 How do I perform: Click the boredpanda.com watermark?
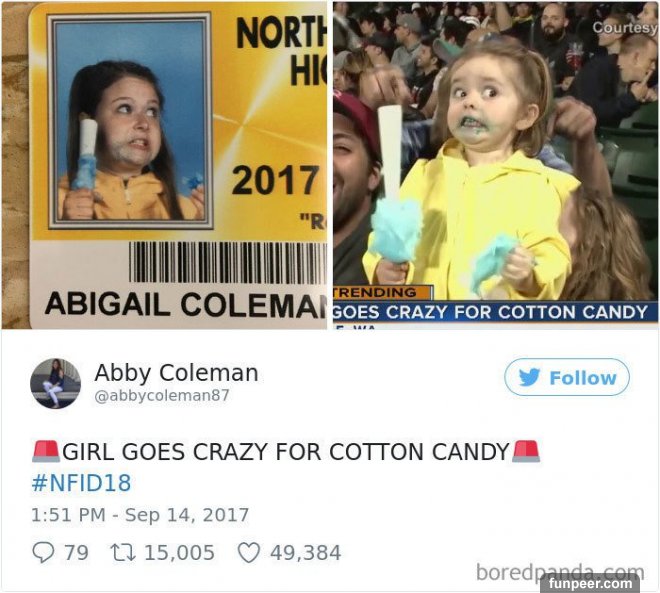tap(560, 572)
